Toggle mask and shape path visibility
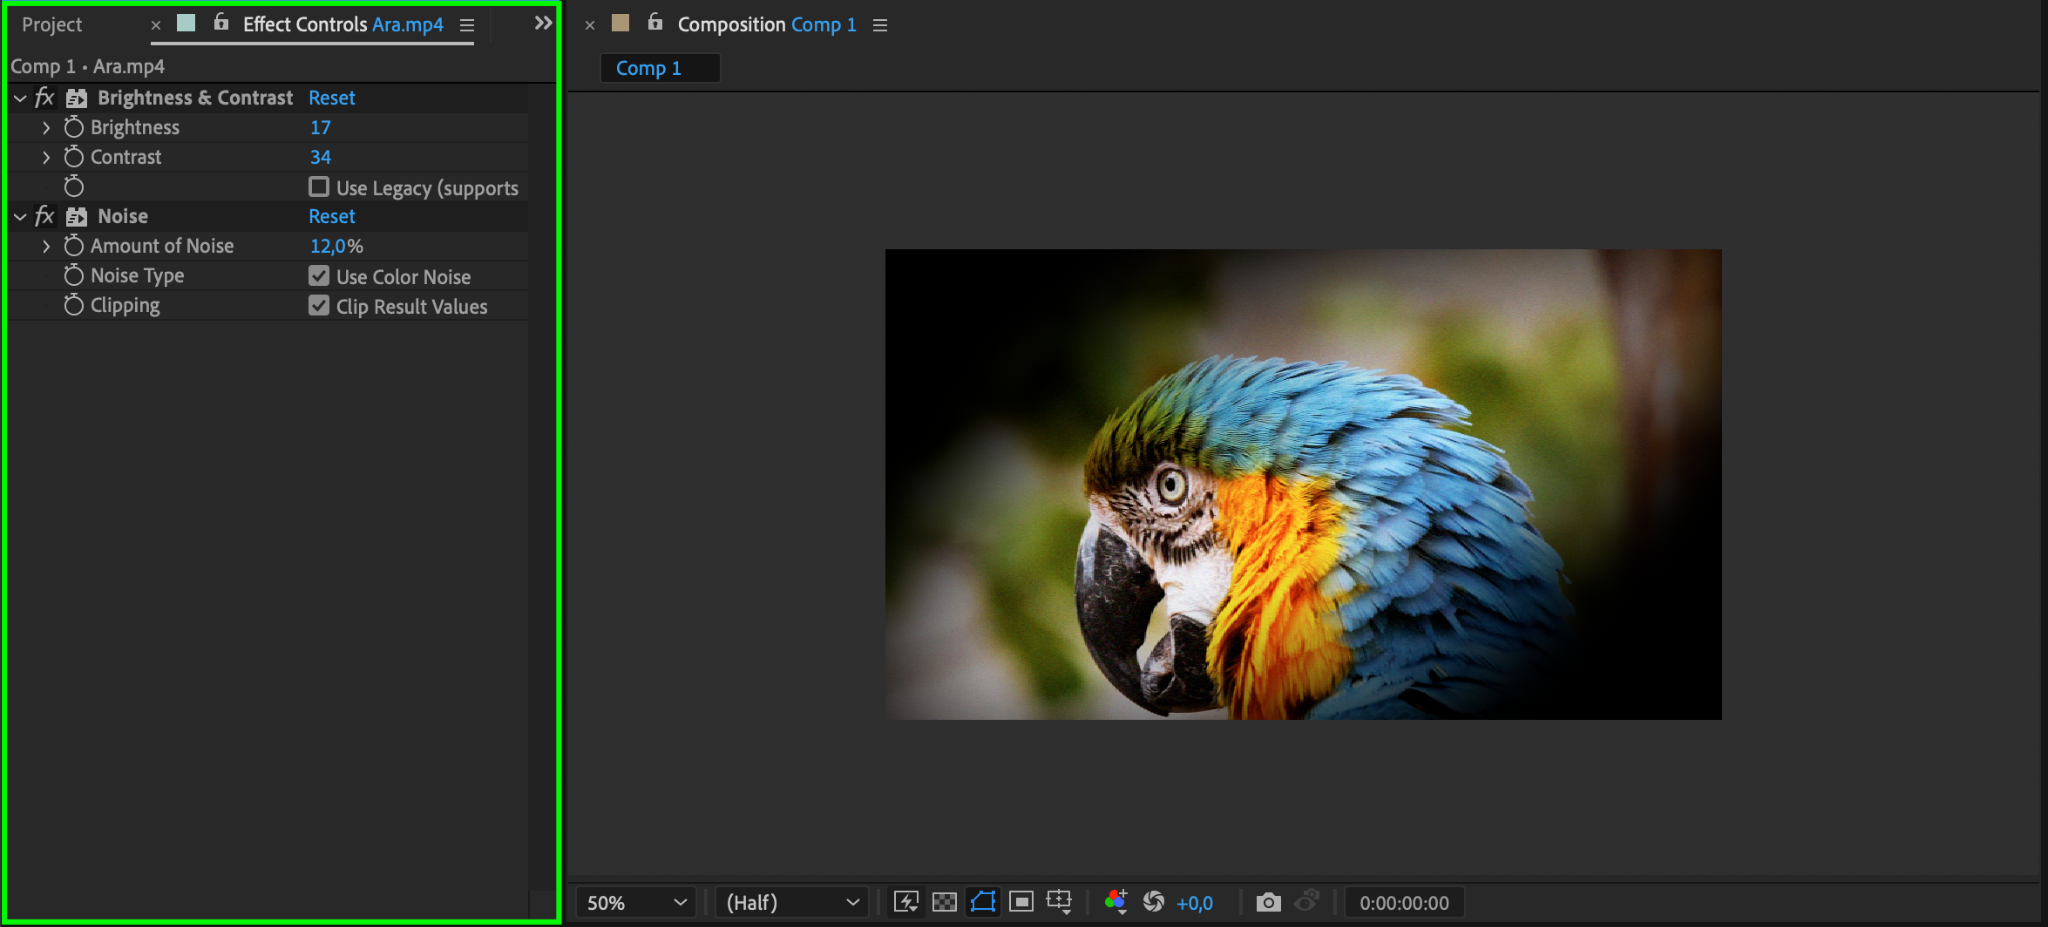Viewport: 2048px width, 927px height. coord(983,902)
